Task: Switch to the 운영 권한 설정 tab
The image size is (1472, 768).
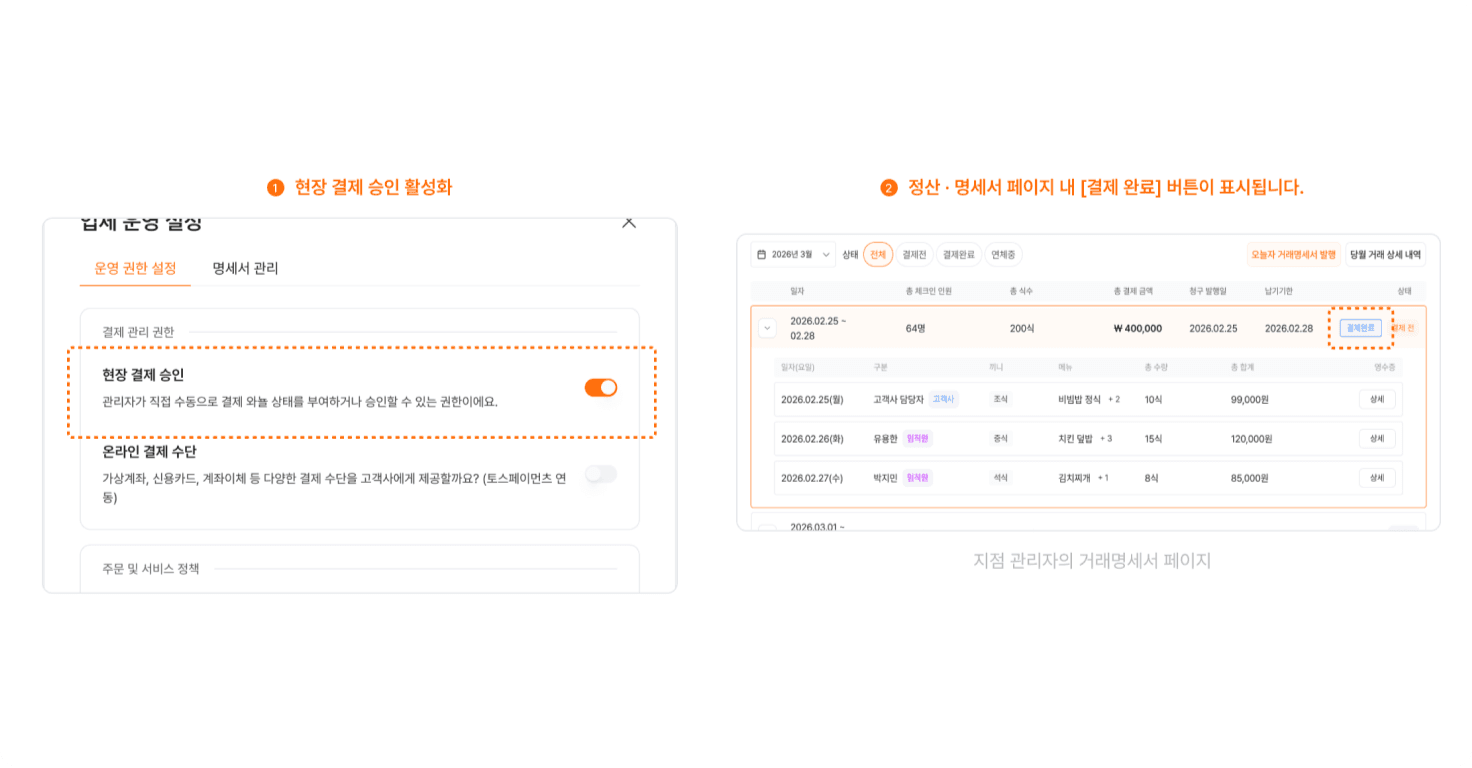Action: click(x=135, y=268)
